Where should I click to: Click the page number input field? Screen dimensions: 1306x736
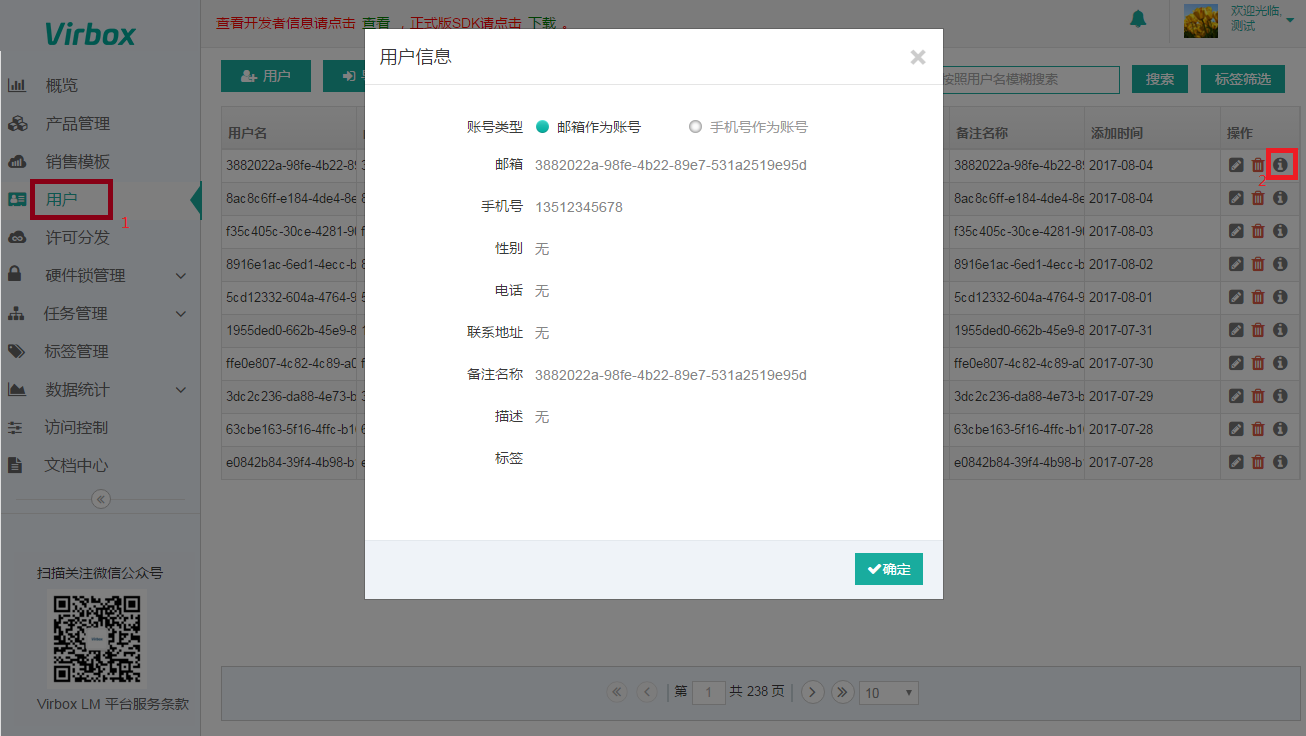(x=708, y=692)
